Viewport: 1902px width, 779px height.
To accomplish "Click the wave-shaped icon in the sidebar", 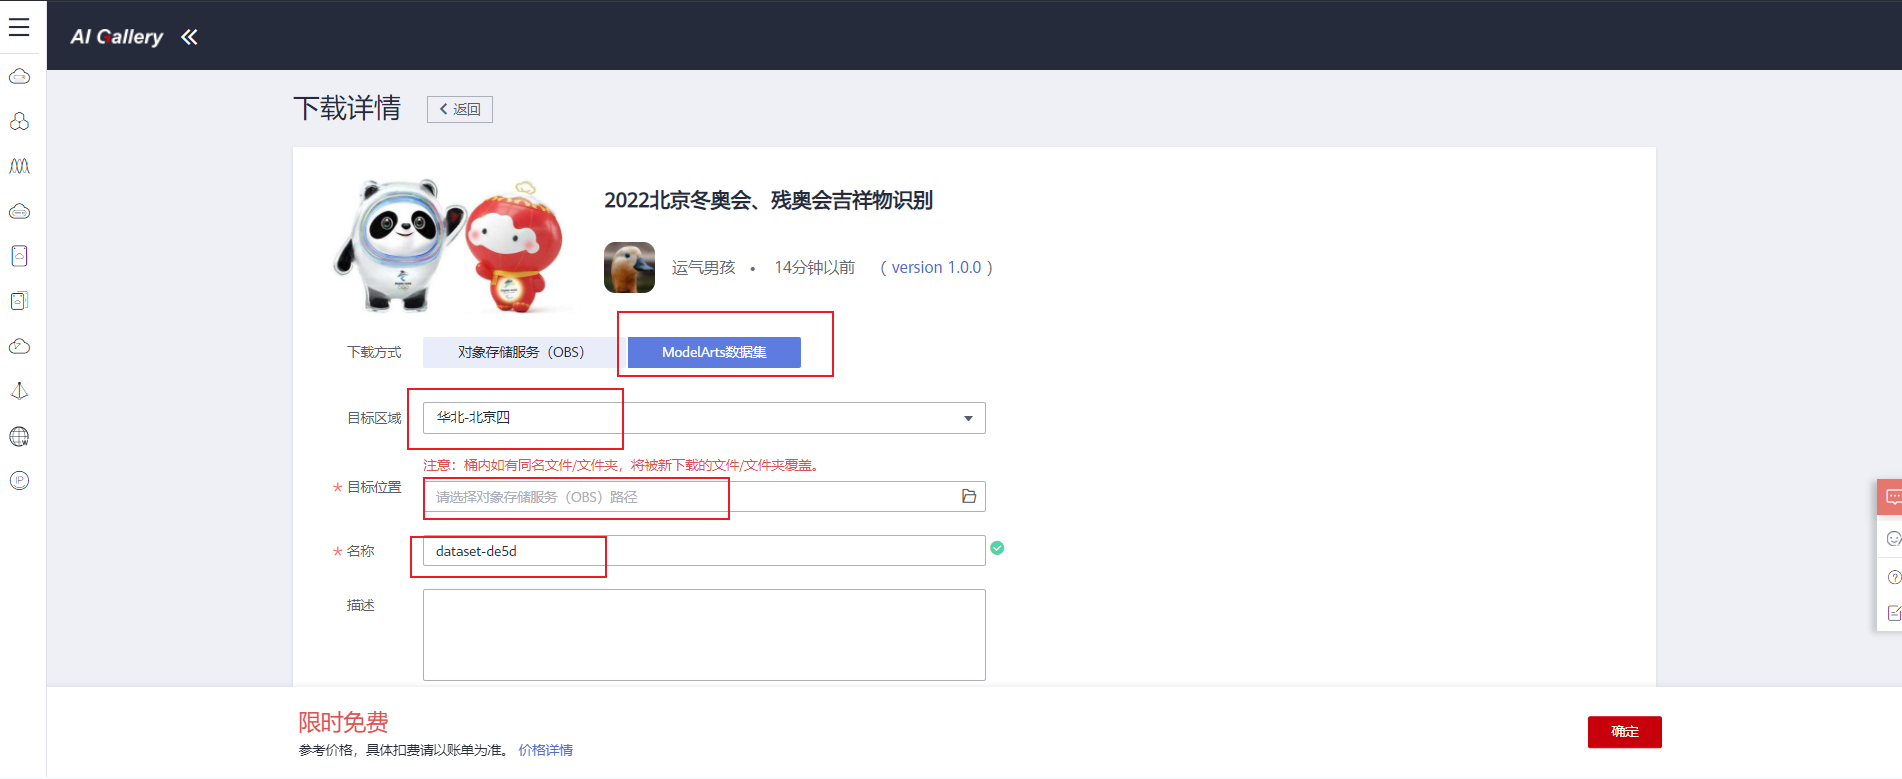I will point(19,166).
